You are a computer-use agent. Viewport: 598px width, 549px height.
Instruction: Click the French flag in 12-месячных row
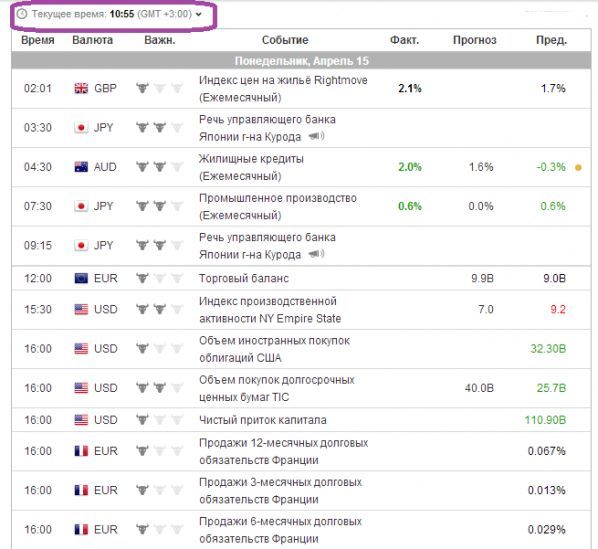click(x=81, y=451)
